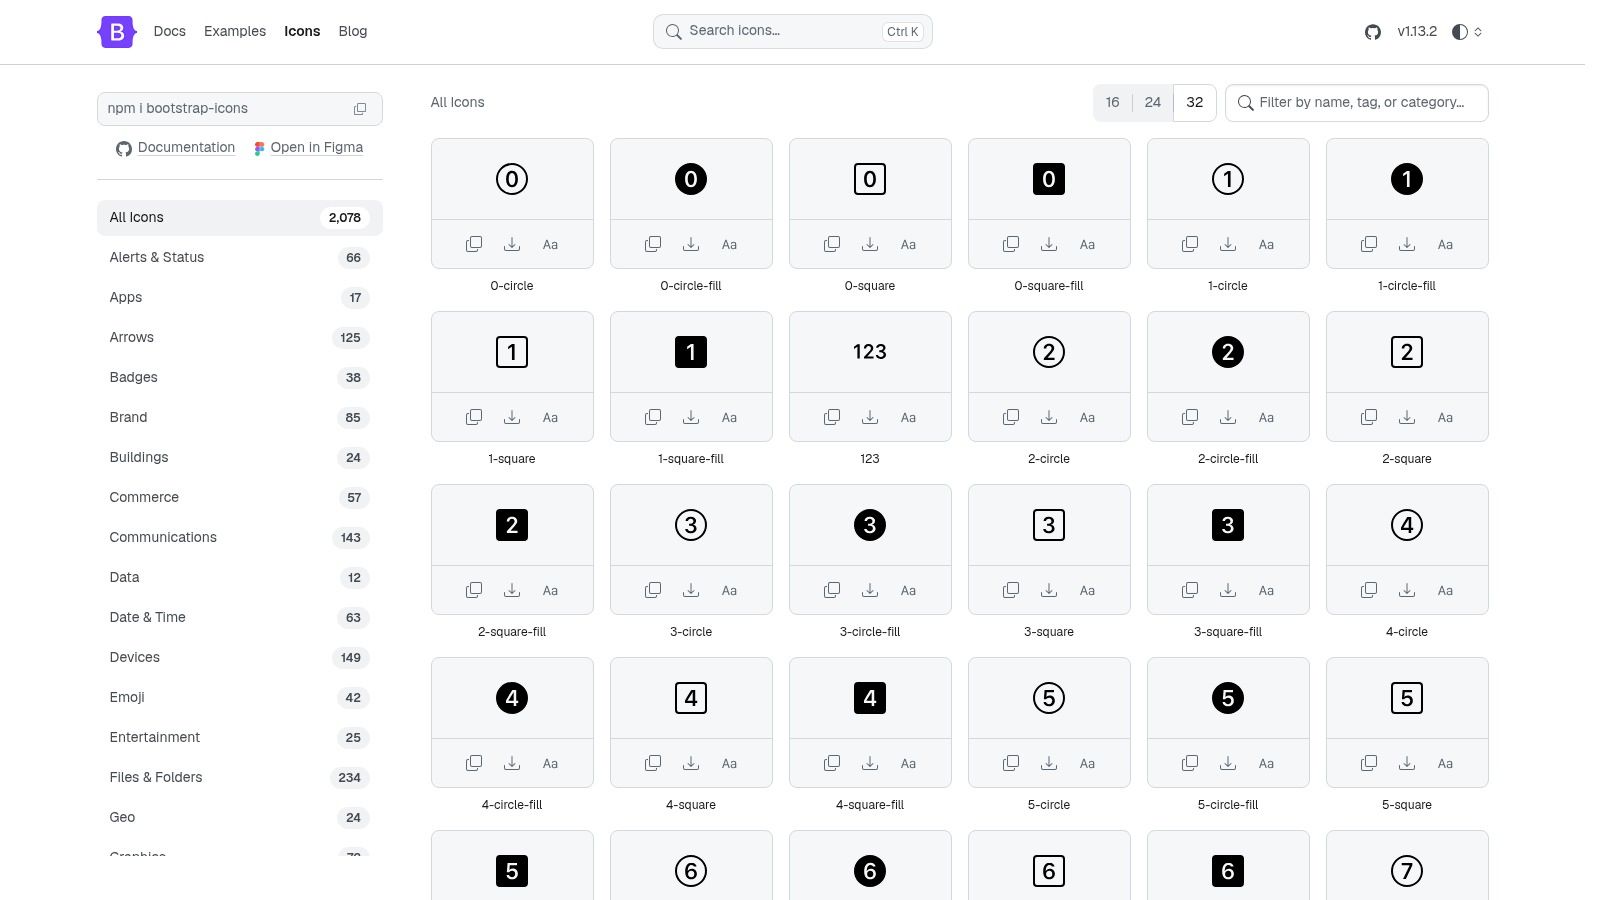
Task: Download the 2-circle icon
Action: coord(1049,417)
